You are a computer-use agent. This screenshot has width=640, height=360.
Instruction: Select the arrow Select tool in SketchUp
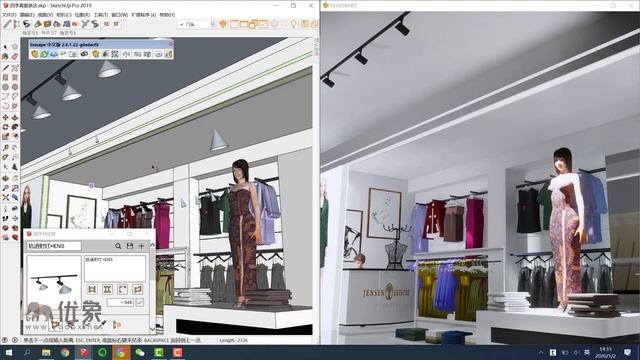tap(5, 46)
